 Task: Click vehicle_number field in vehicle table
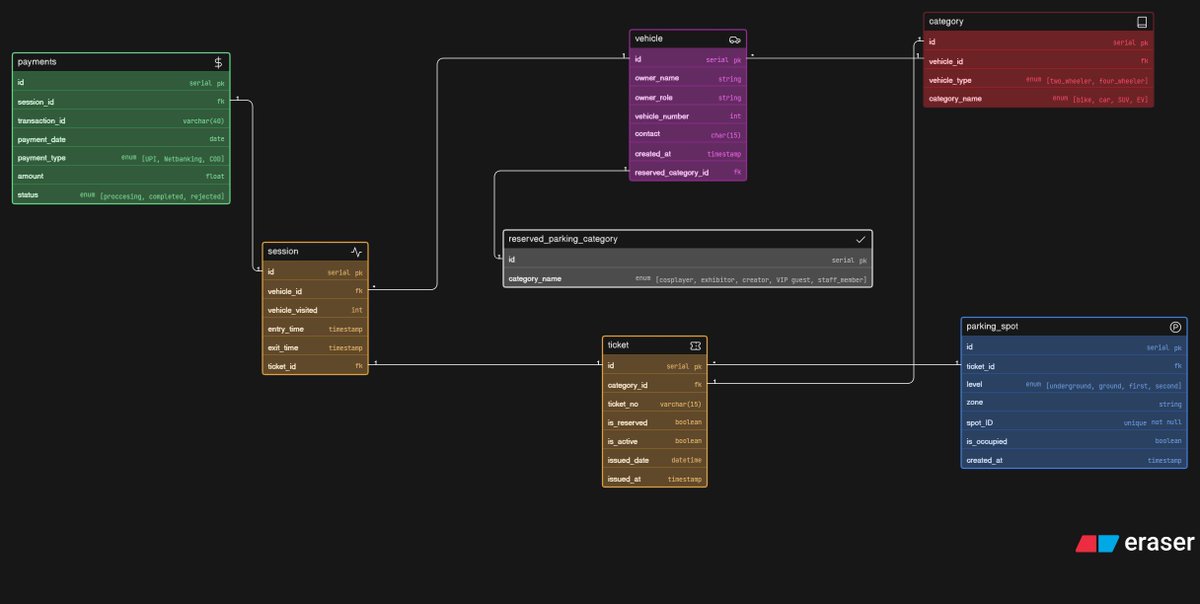point(688,116)
